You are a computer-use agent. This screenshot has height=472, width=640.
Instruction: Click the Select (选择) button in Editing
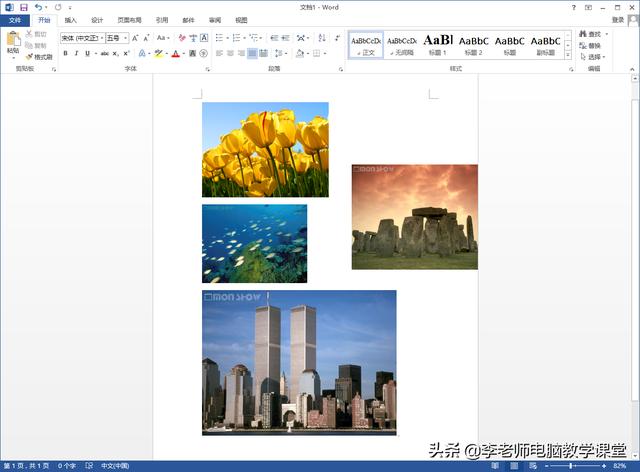[592, 57]
